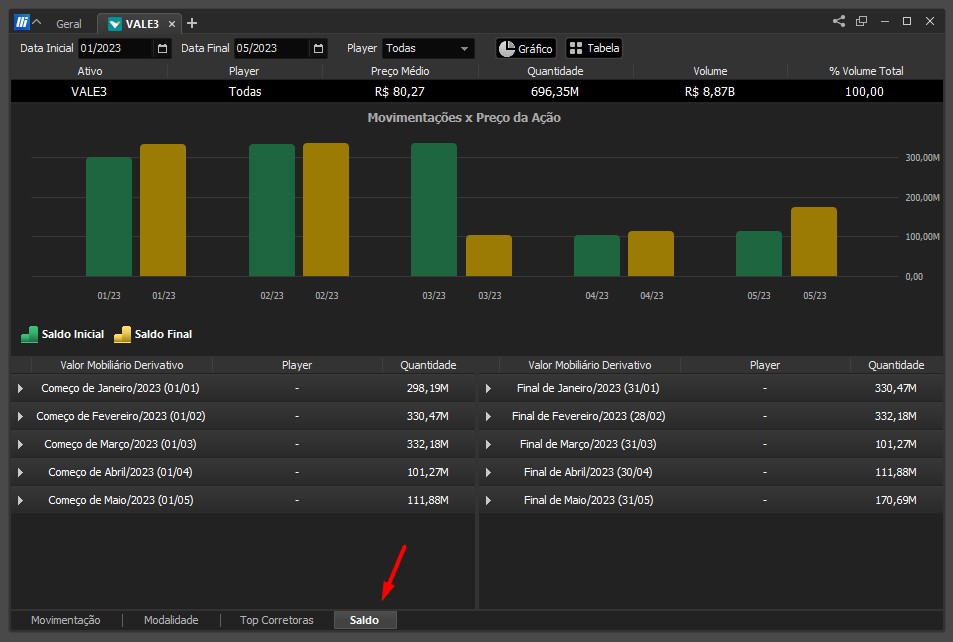The width and height of the screenshot is (953, 642).
Task: Select the VALE3 cell in the summary row
Action: (89, 92)
